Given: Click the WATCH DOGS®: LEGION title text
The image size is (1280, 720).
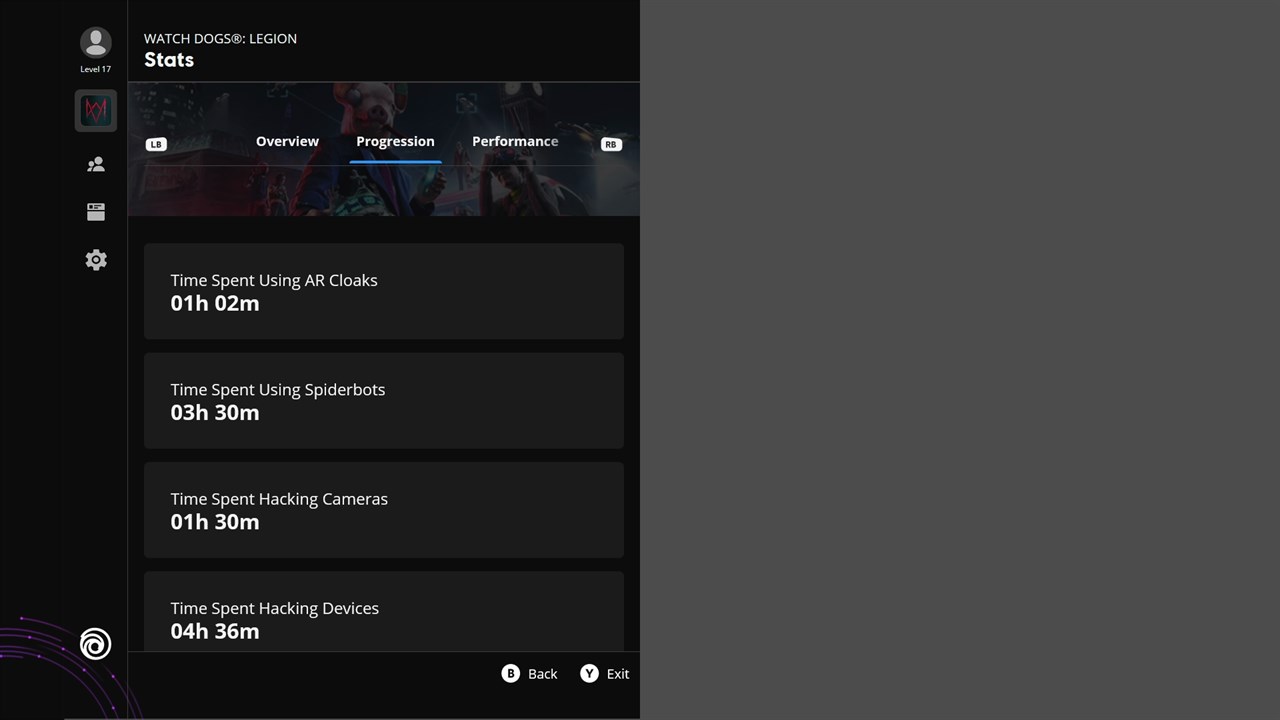Looking at the screenshot, I should coord(220,38).
